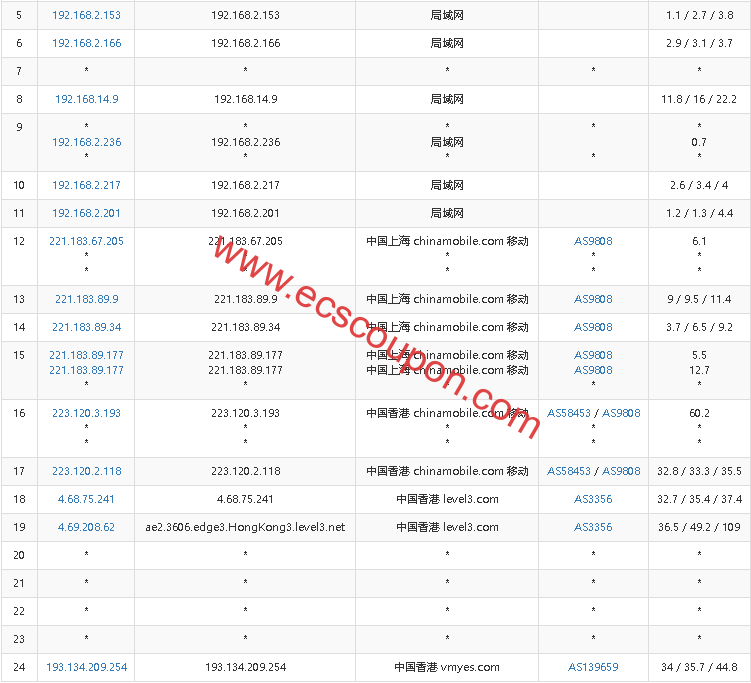The height and width of the screenshot is (683, 751).
Task: Open AS9808 link in hop 17
Action: coord(621,471)
